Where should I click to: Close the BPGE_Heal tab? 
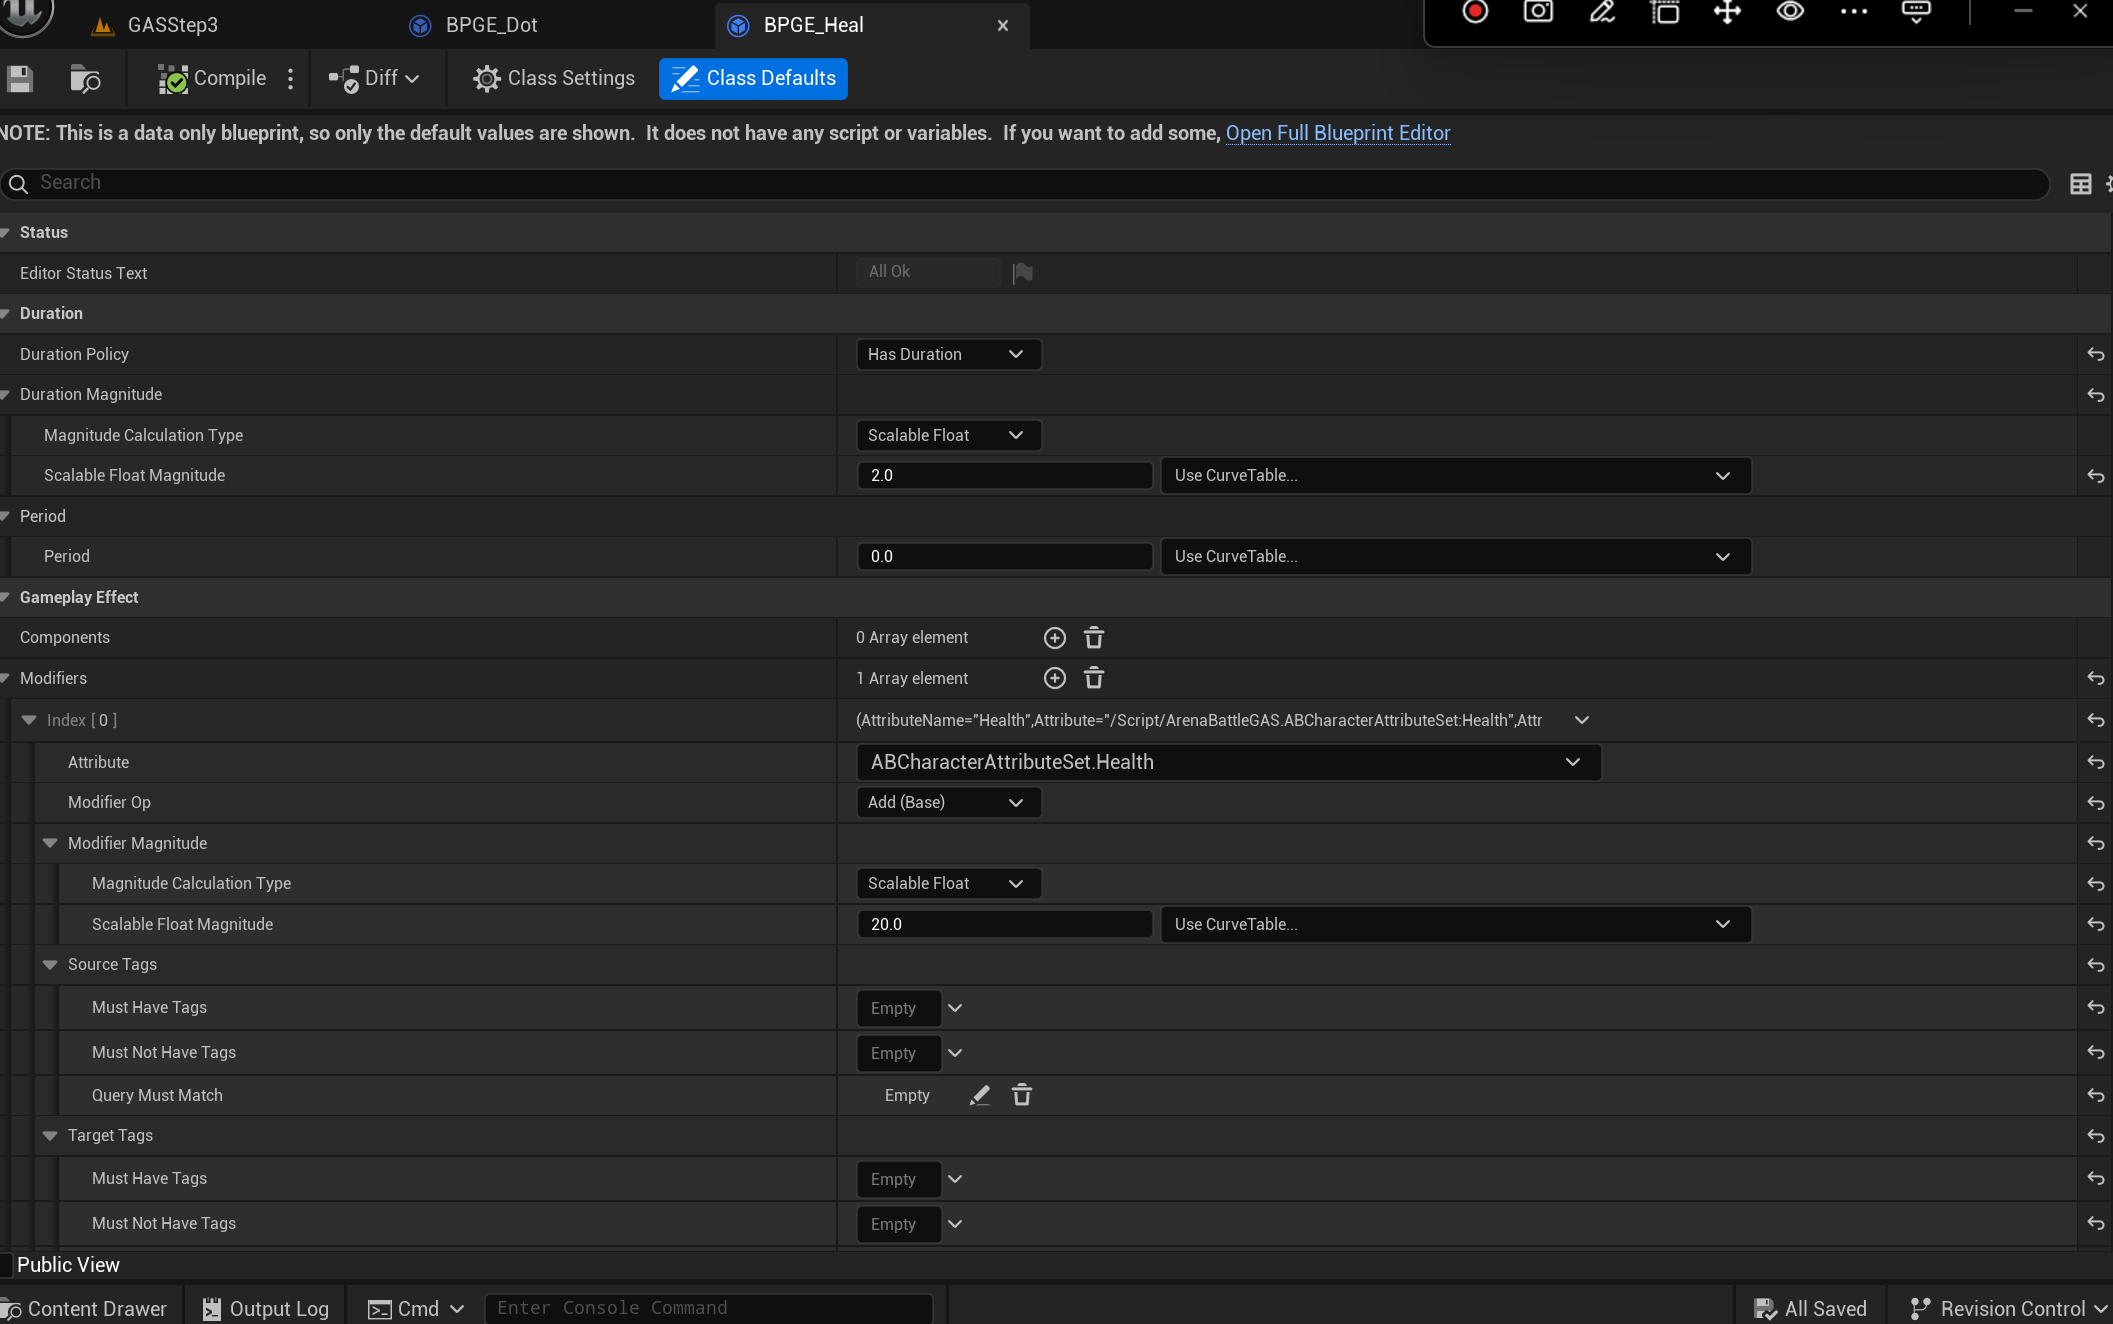click(x=1003, y=26)
